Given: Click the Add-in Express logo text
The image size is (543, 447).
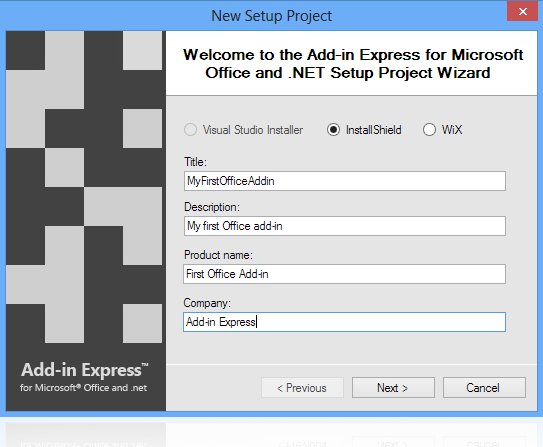Looking at the screenshot, I should pyautogui.click(x=84, y=370).
